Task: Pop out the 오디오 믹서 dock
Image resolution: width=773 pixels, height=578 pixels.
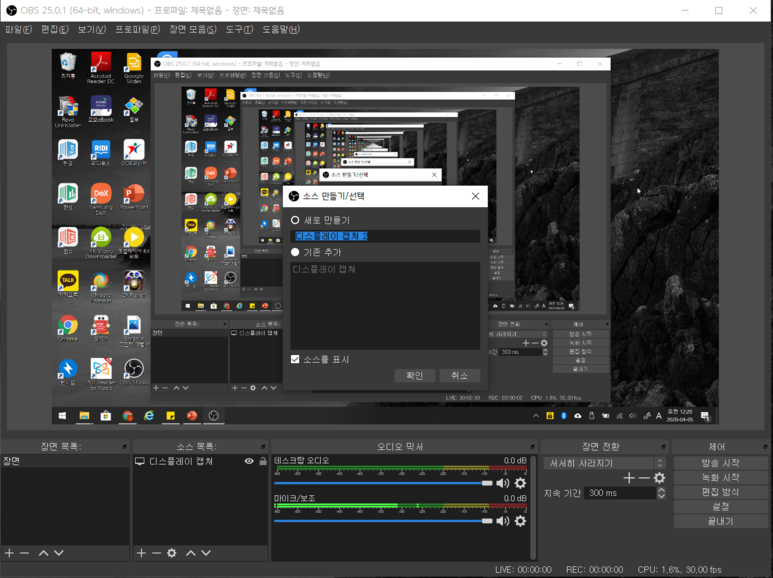Action: tap(532, 447)
